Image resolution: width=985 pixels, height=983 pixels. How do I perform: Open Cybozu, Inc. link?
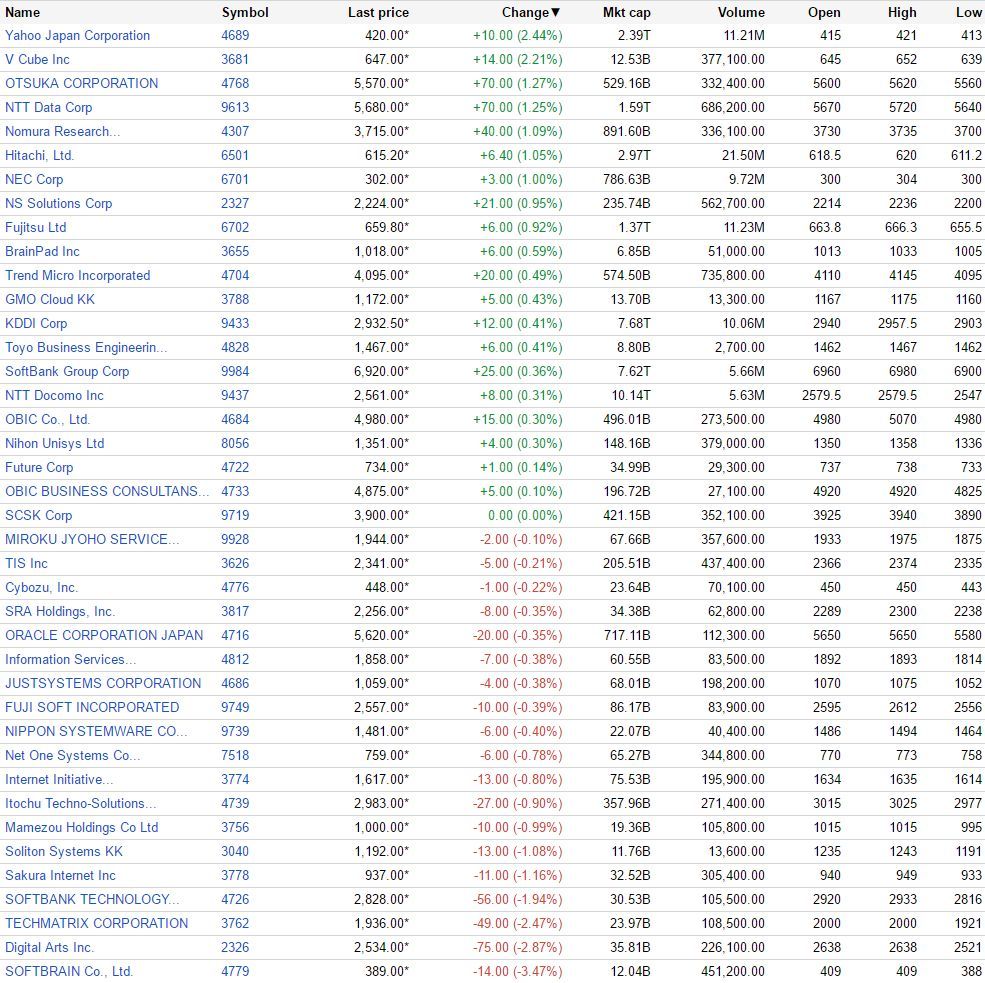[41, 587]
